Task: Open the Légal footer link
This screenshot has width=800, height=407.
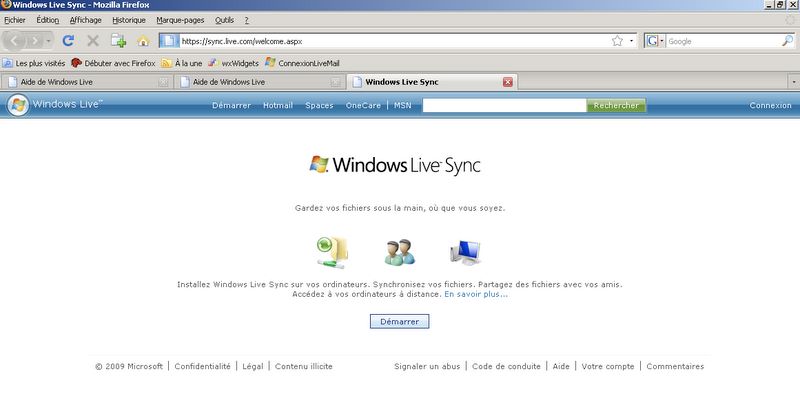Action: pos(253,366)
